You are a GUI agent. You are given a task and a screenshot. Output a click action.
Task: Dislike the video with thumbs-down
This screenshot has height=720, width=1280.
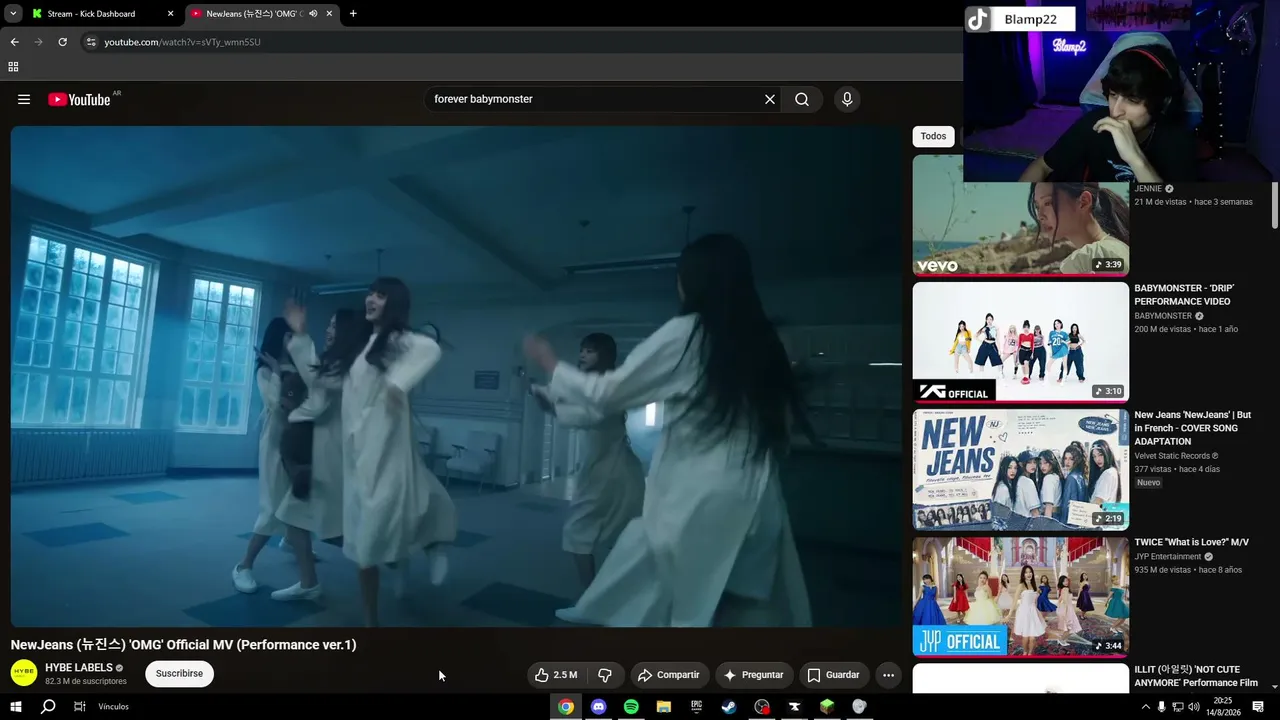pyautogui.click(x=604, y=675)
